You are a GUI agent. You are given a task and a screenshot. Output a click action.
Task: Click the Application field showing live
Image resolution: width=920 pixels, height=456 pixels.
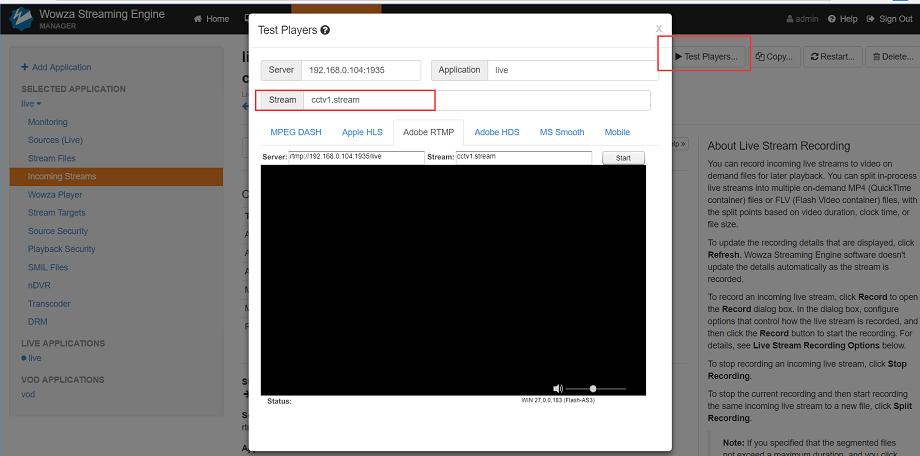[573, 70]
